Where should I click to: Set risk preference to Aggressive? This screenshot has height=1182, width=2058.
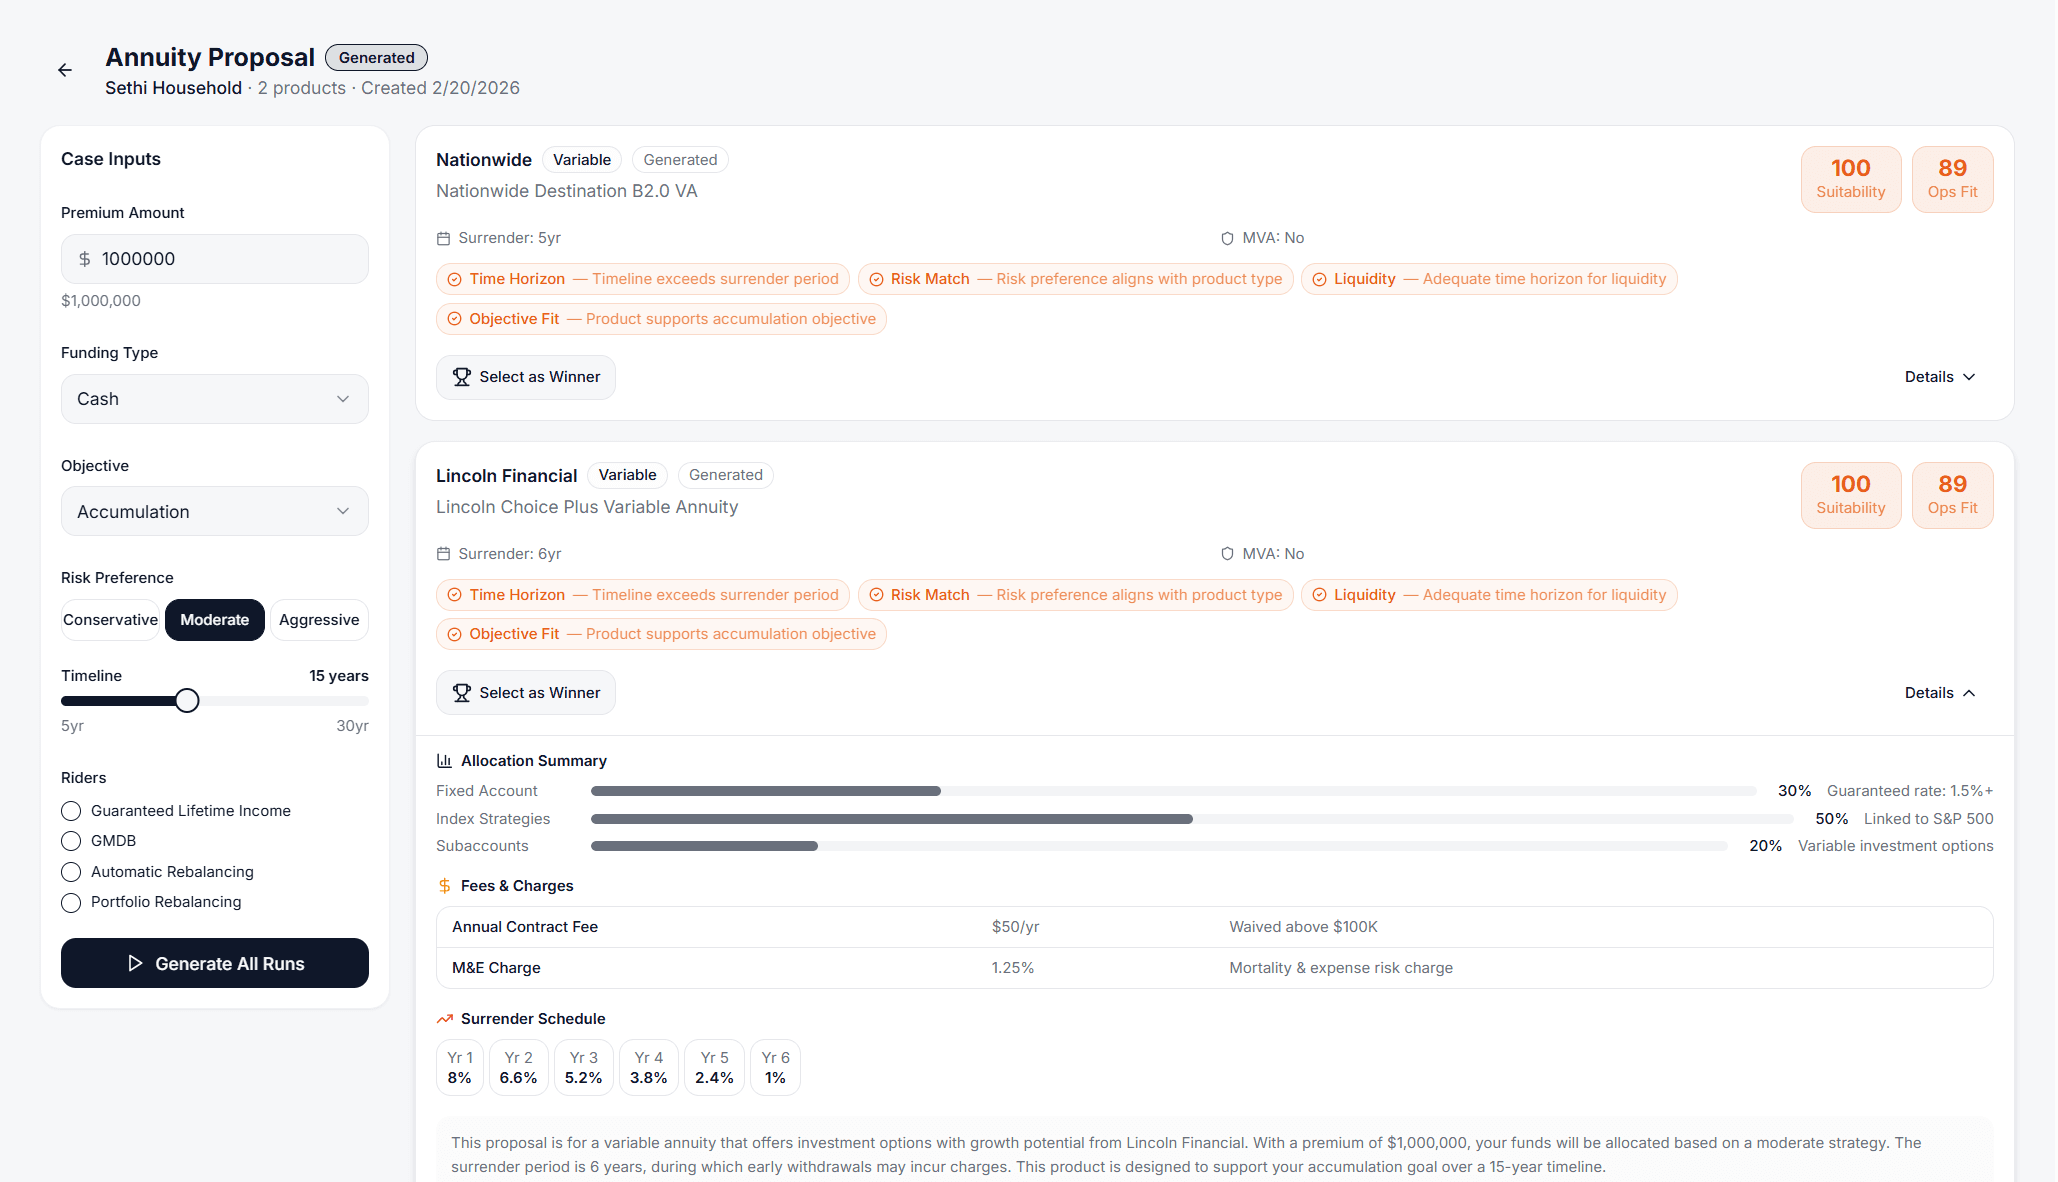click(319, 620)
